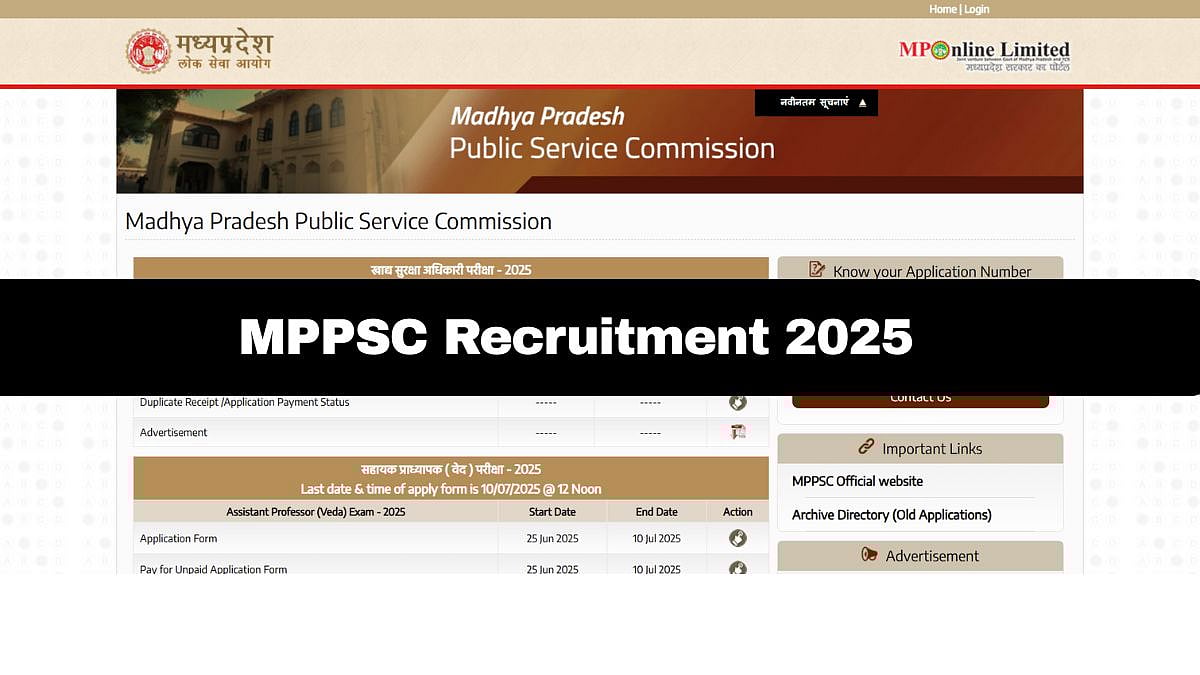Click the megaphone icon in Advertisement panel
The width and height of the screenshot is (1200, 675).
(869, 555)
